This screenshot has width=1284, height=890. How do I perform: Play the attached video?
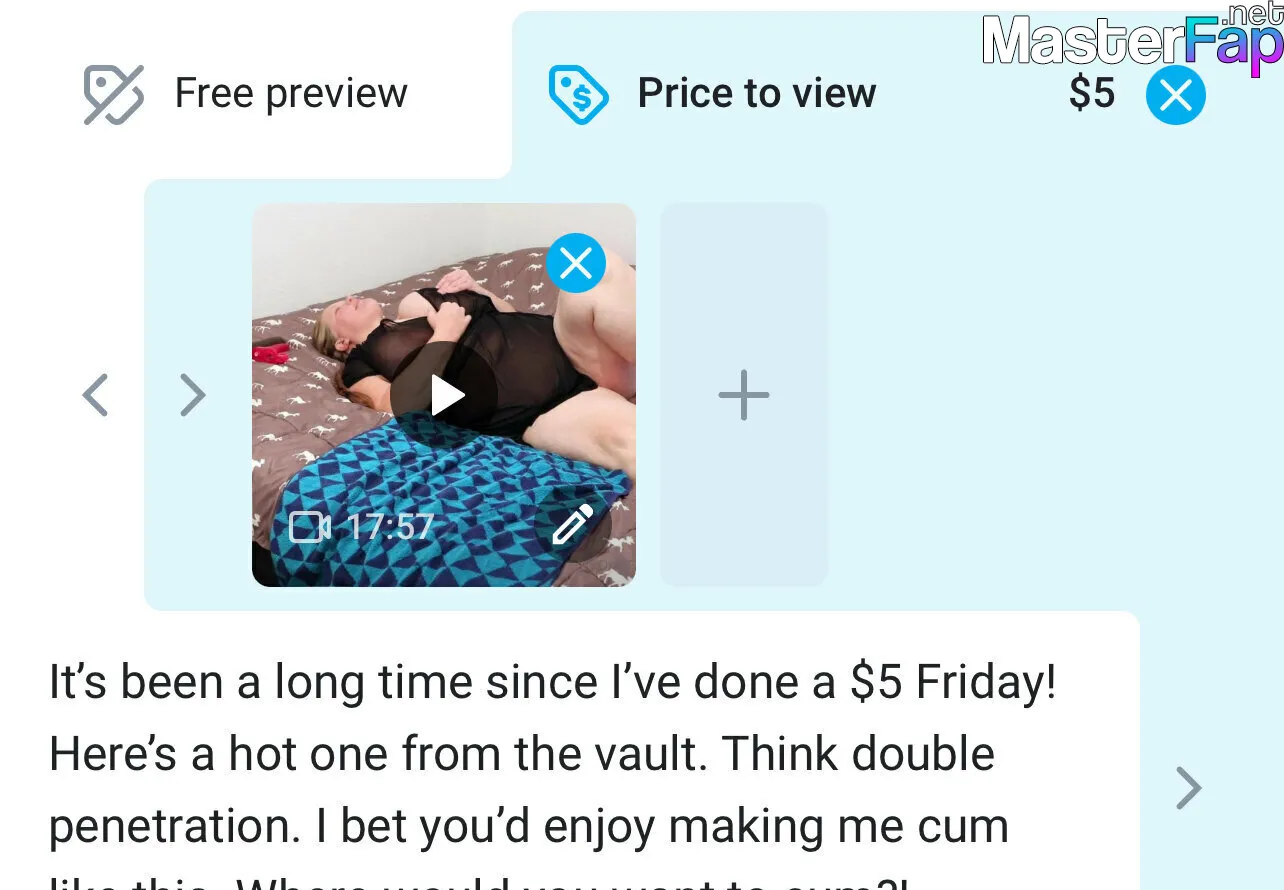click(x=445, y=396)
